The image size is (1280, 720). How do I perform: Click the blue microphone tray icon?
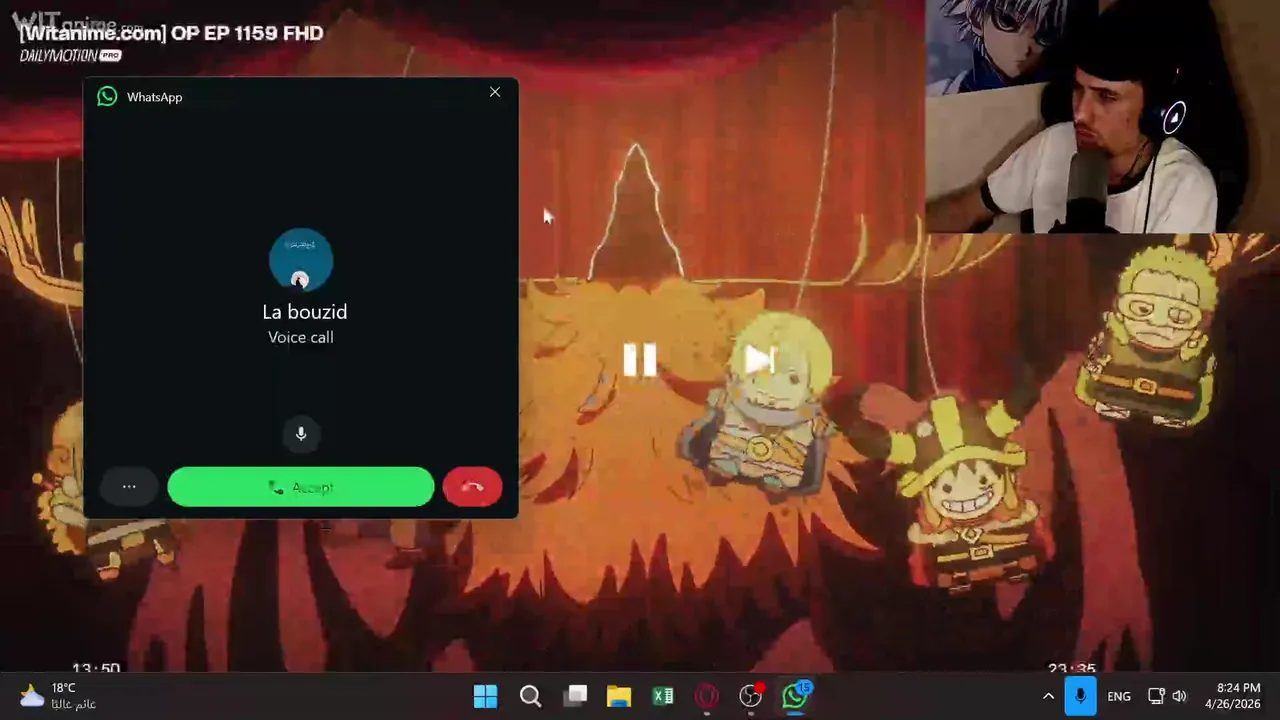pyautogui.click(x=1080, y=696)
